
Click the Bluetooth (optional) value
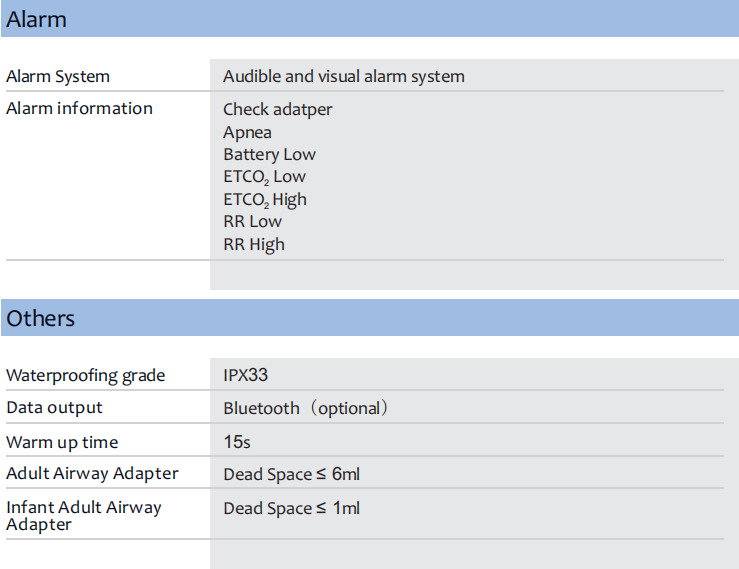pos(306,408)
